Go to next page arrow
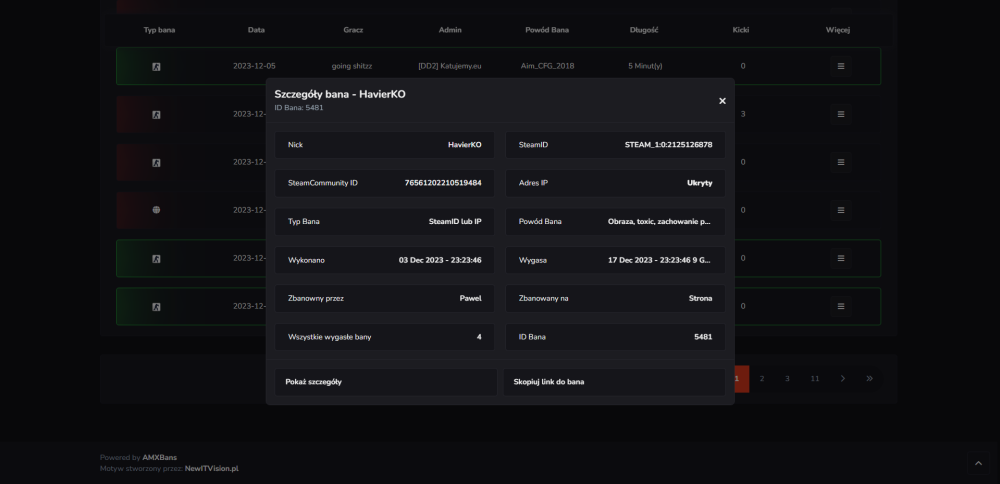 pos(842,379)
